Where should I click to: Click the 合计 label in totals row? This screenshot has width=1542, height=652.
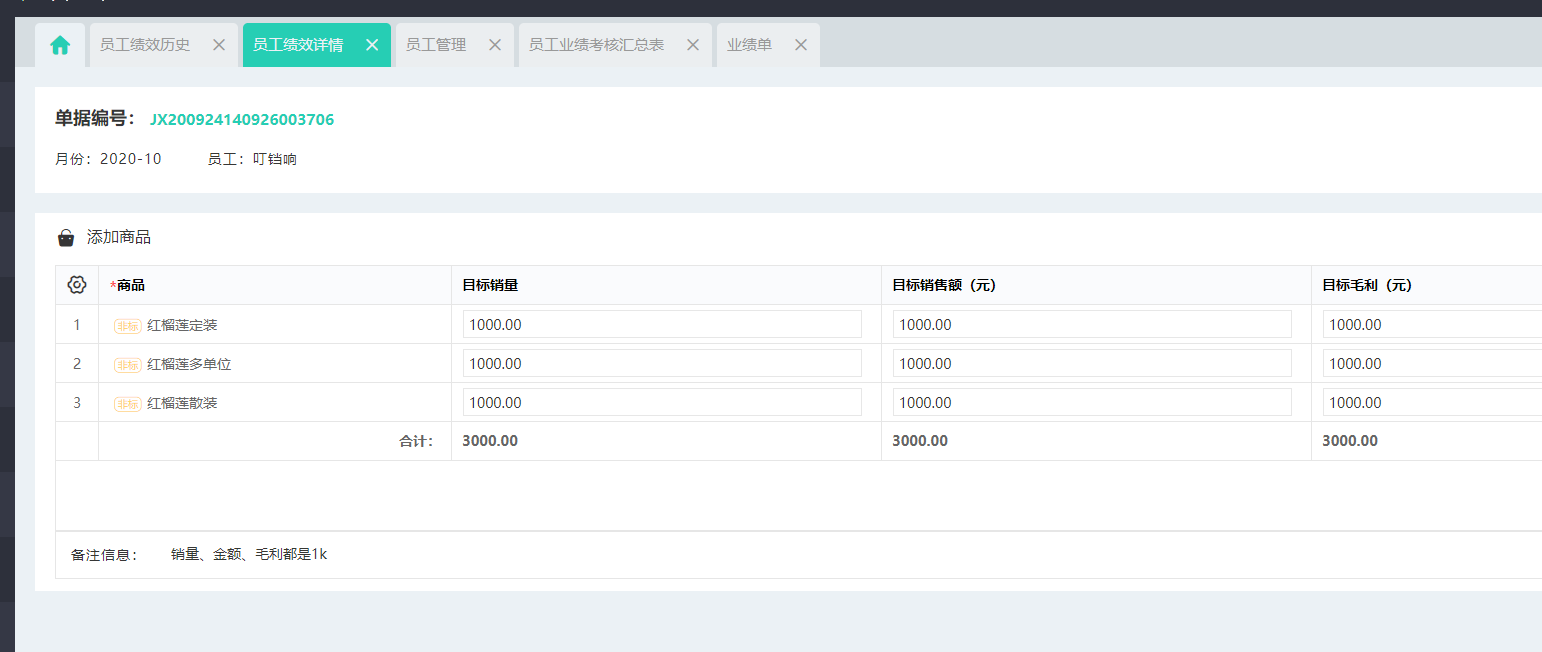[x=416, y=441]
